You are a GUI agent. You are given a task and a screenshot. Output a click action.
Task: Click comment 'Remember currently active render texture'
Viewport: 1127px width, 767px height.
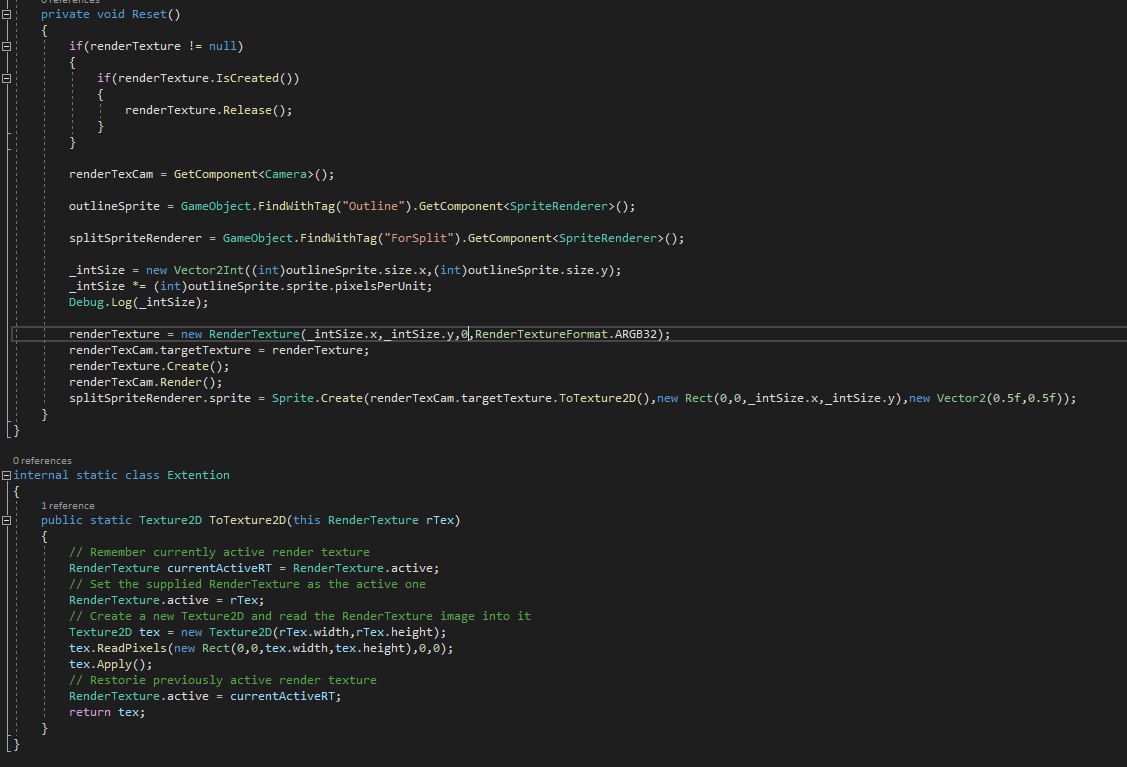coord(219,552)
